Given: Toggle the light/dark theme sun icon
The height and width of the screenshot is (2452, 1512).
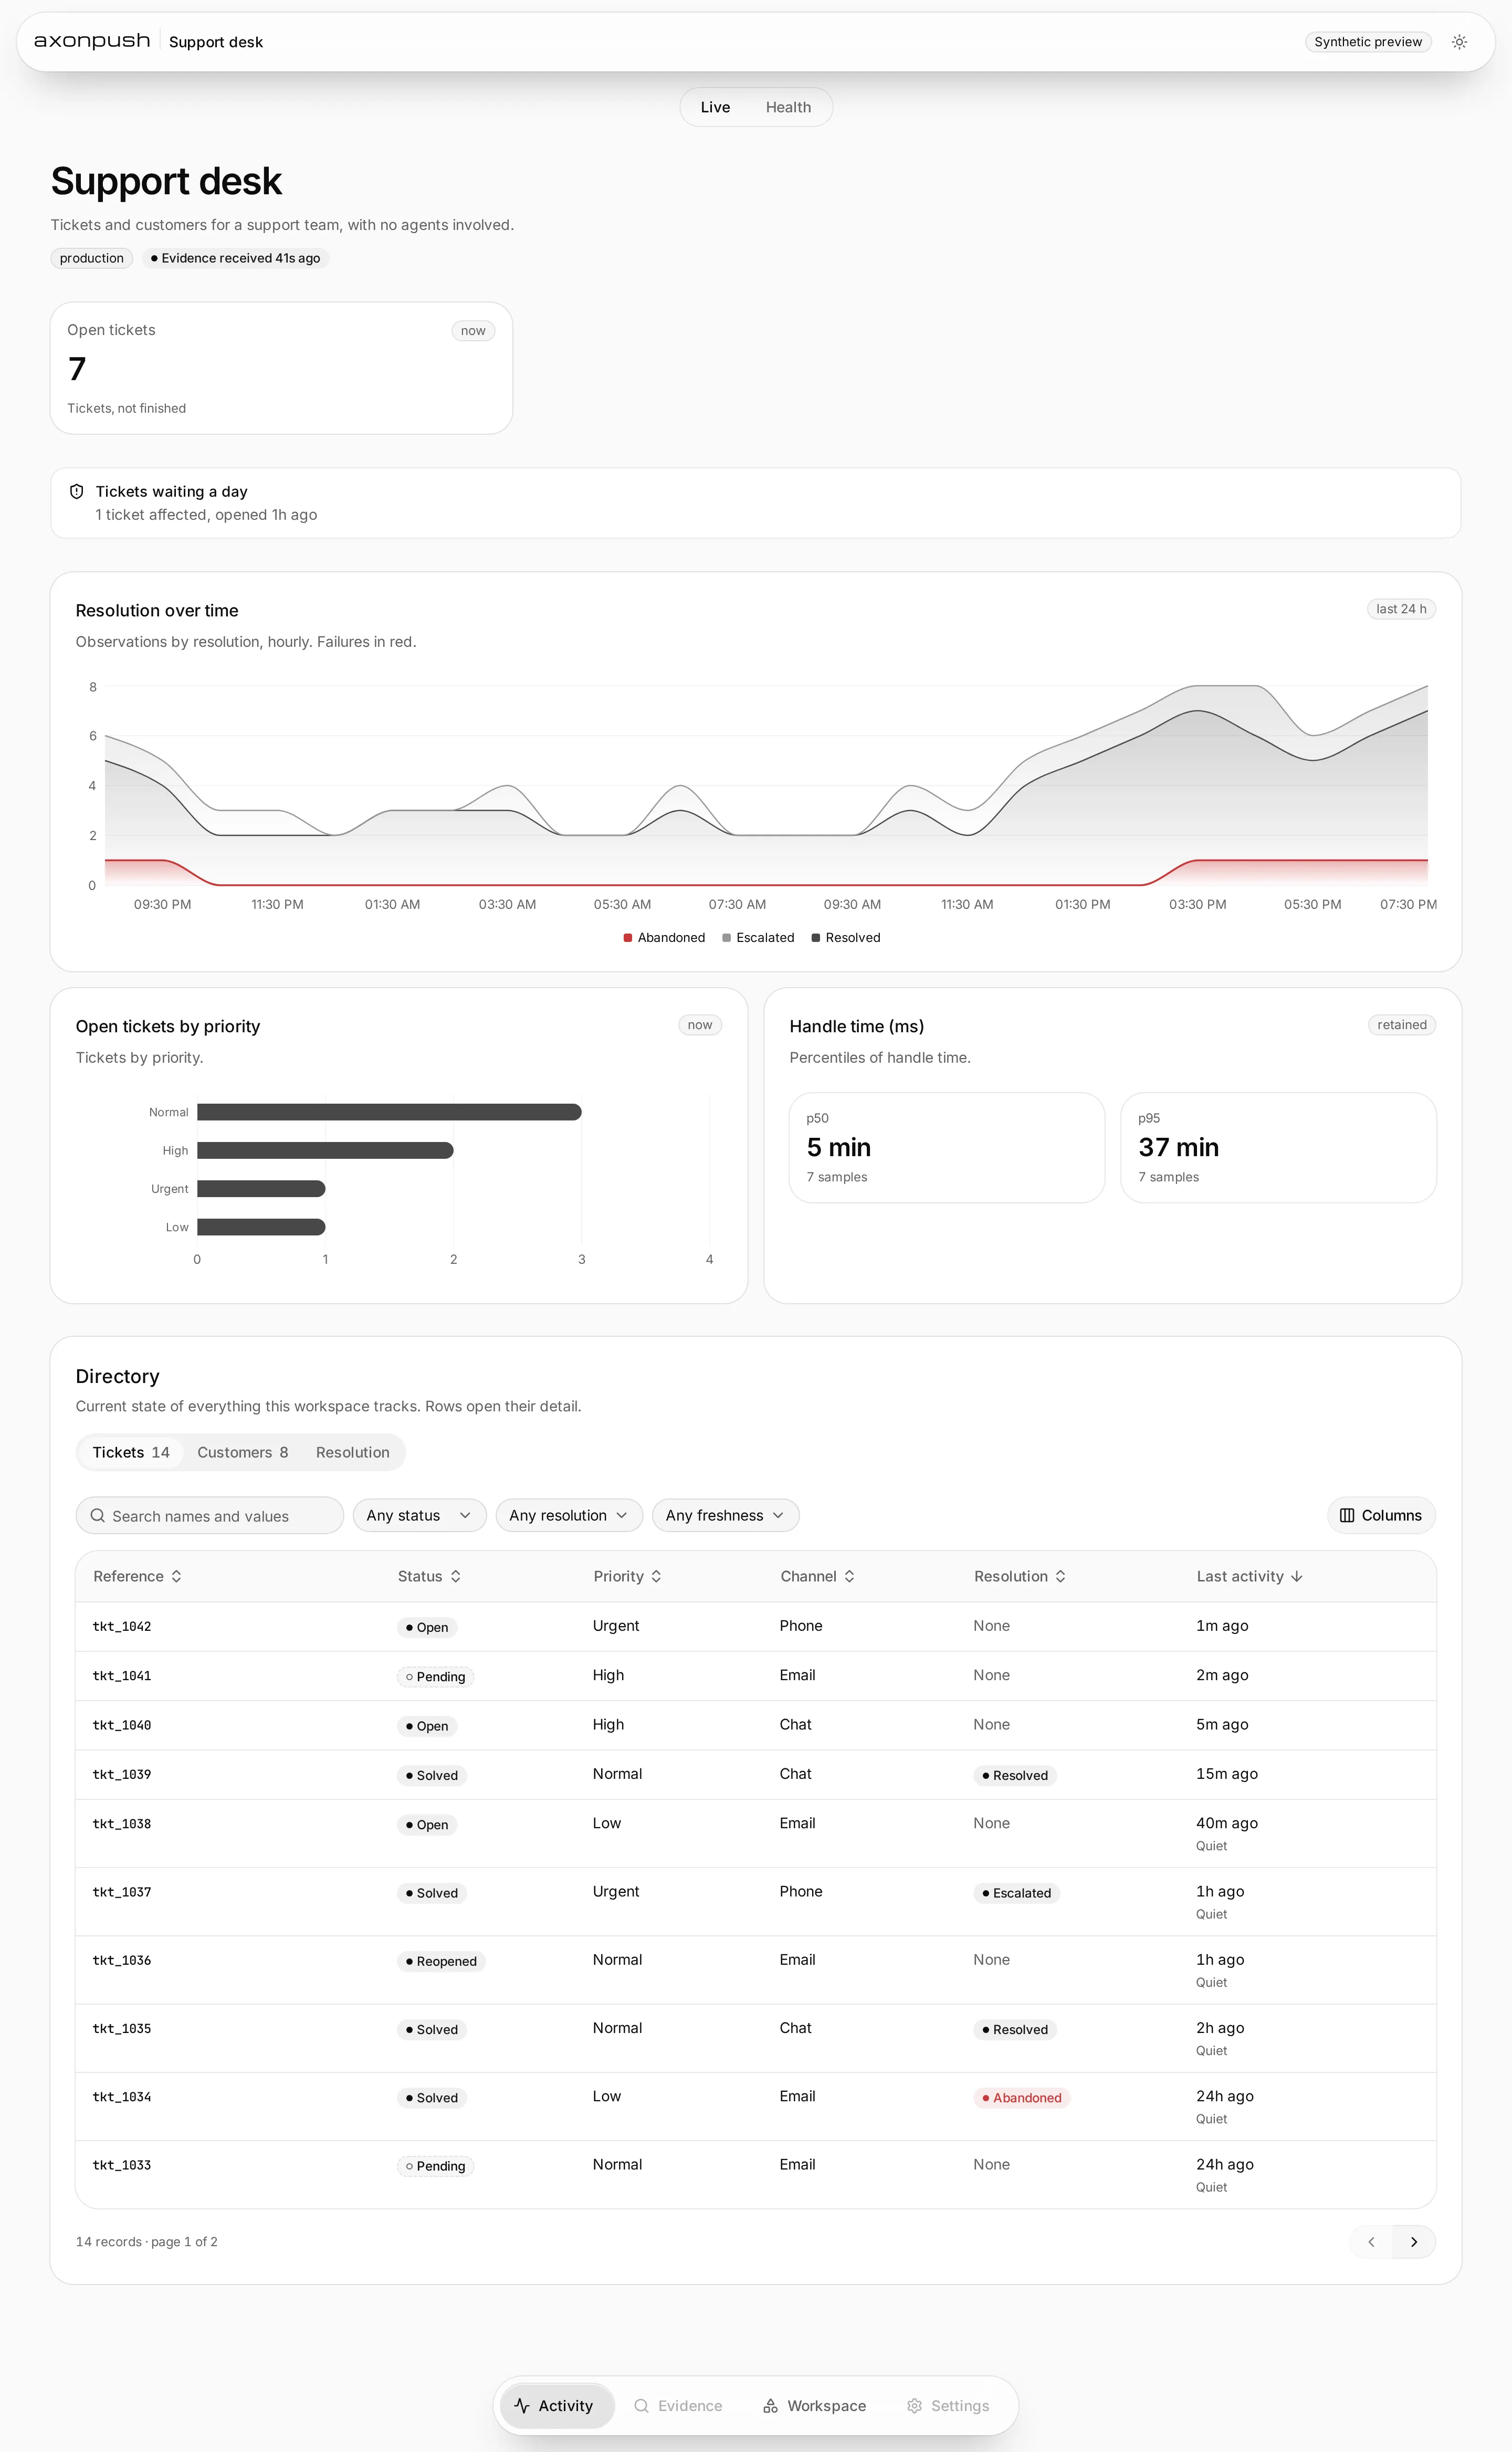Looking at the screenshot, I should coord(1459,42).
